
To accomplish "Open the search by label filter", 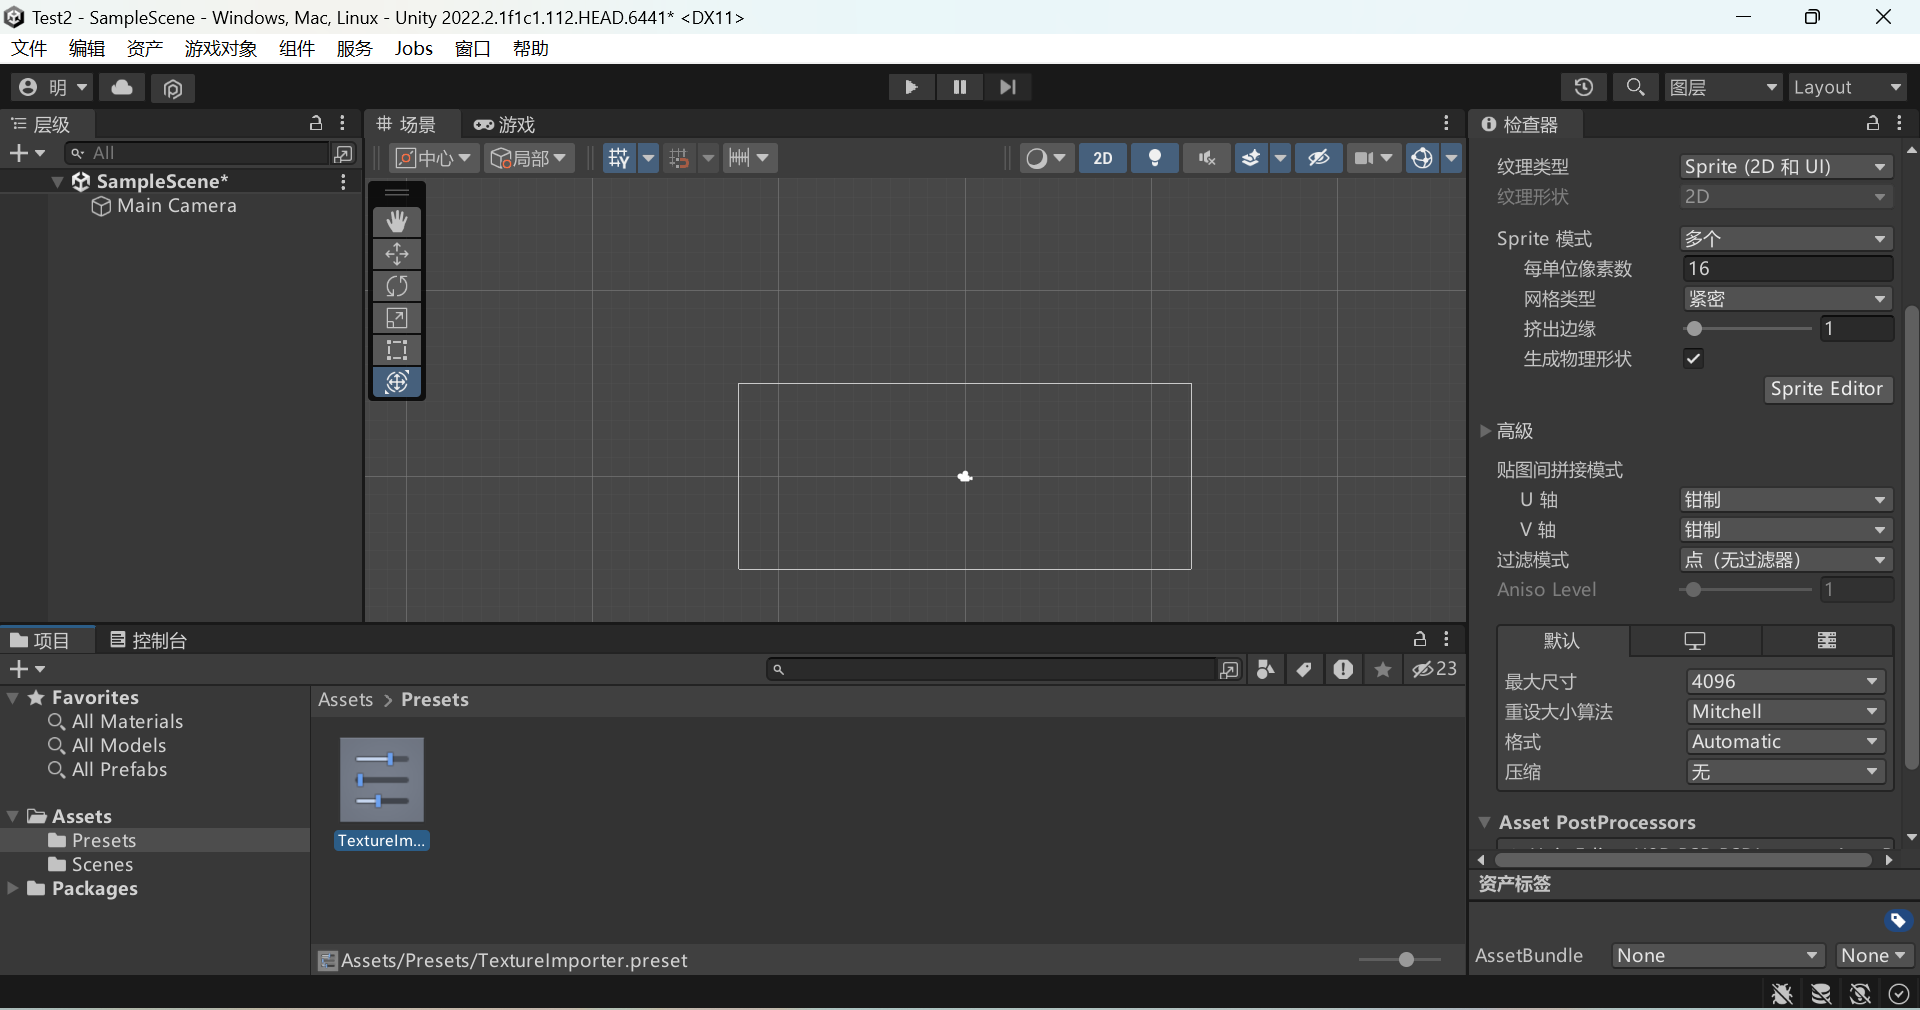I will 1304,670.
